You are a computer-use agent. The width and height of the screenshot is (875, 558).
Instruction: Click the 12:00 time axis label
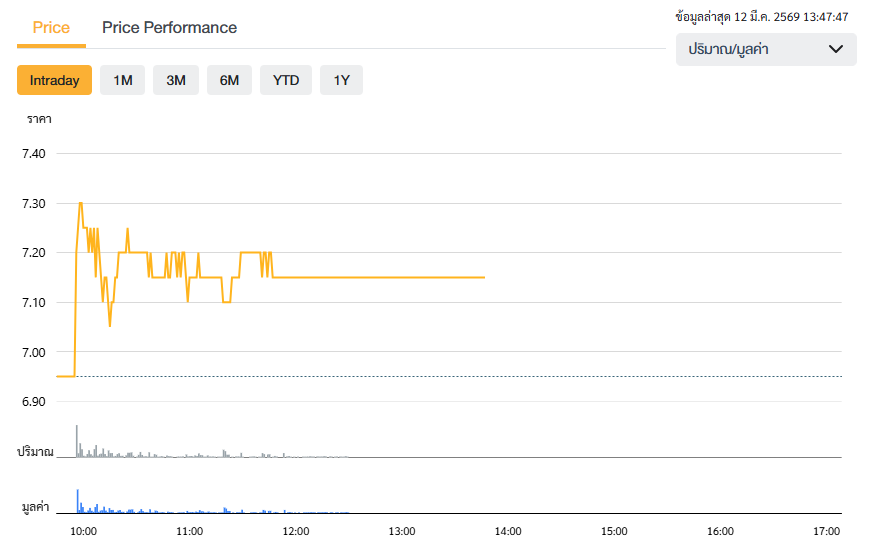point(296,531)
